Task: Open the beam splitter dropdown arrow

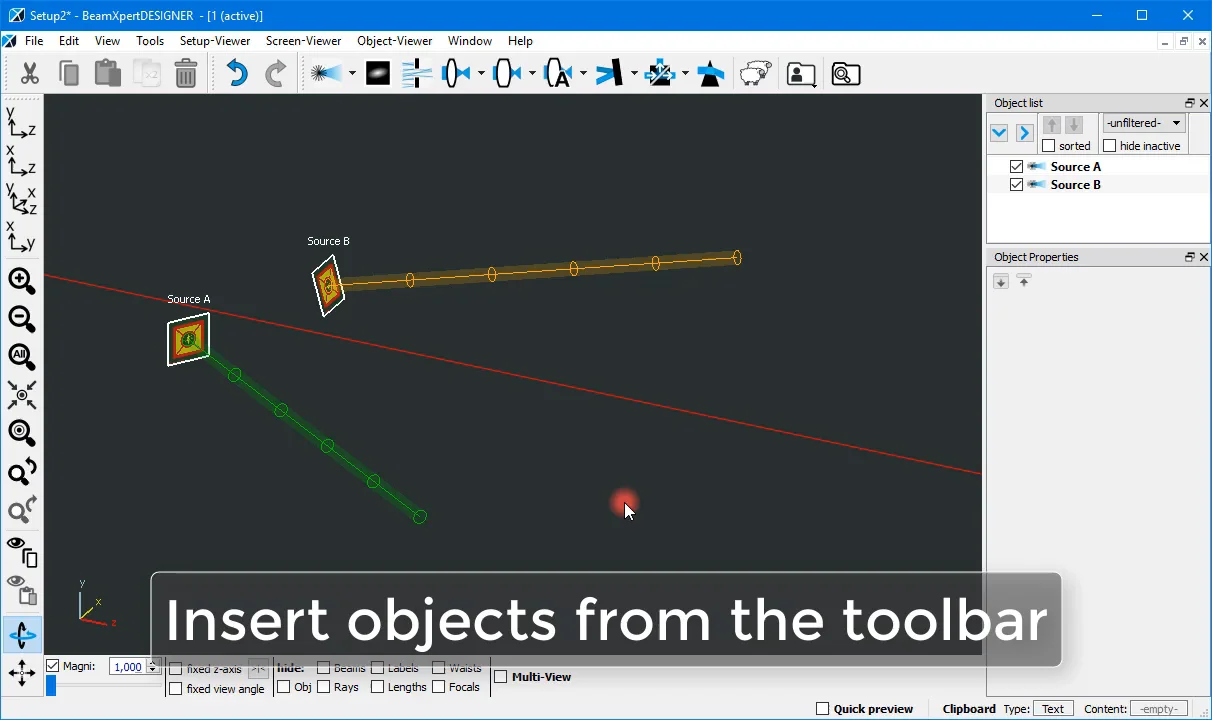Action: [685, 74]
